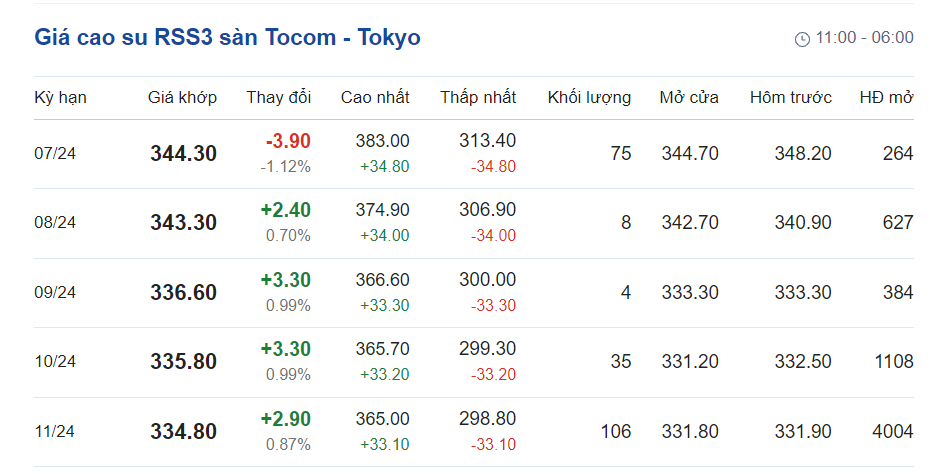Select the 09/24 contract term
Viewport: 936px width, 474px height.
tap(55, 292)
